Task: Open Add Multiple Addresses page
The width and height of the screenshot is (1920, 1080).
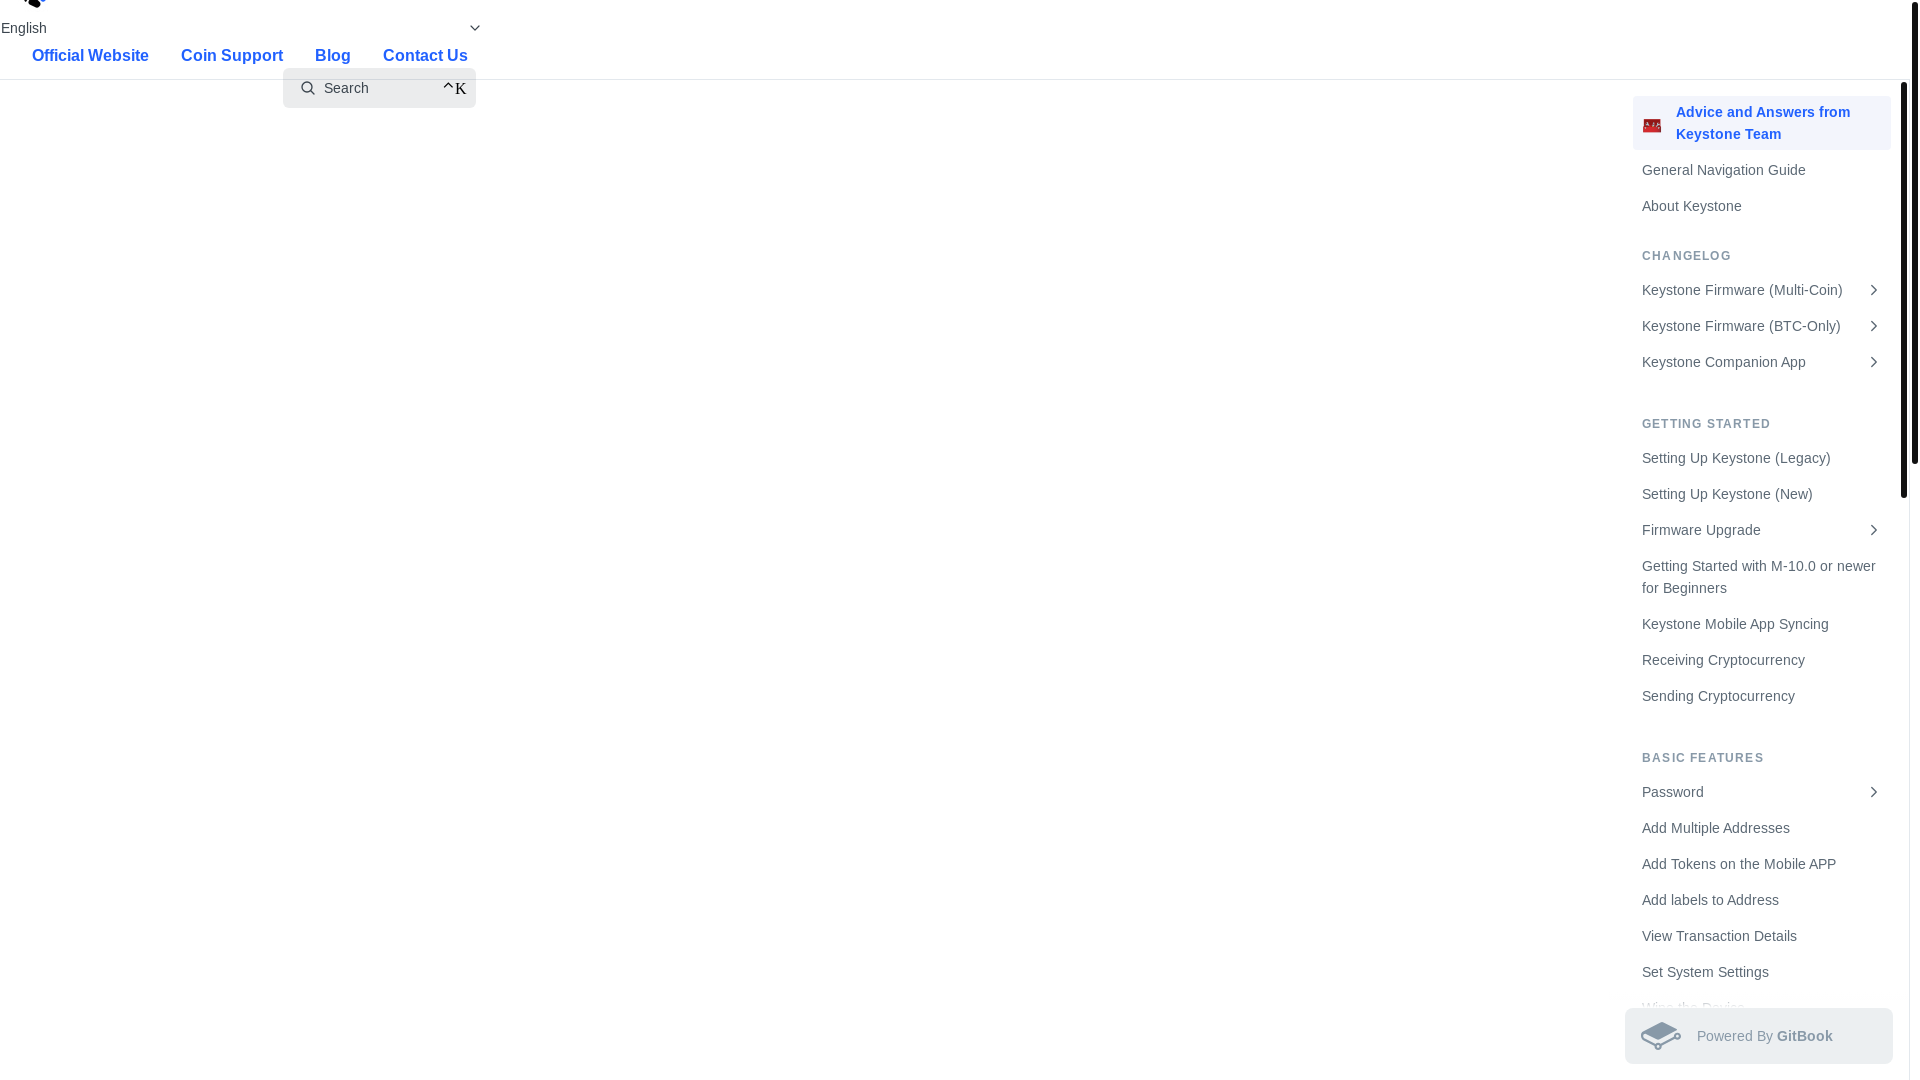Action: click(1761, 828)
